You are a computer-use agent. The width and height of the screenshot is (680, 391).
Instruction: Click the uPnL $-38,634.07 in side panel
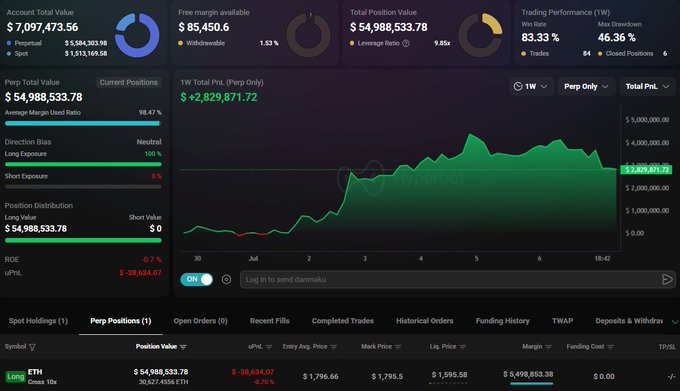pos(140,273)
